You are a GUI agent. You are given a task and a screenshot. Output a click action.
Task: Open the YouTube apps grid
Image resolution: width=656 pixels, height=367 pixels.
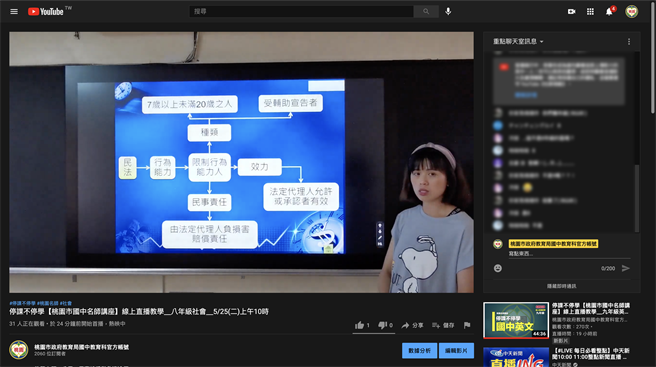pyautogui.click(x=590, y=12)
